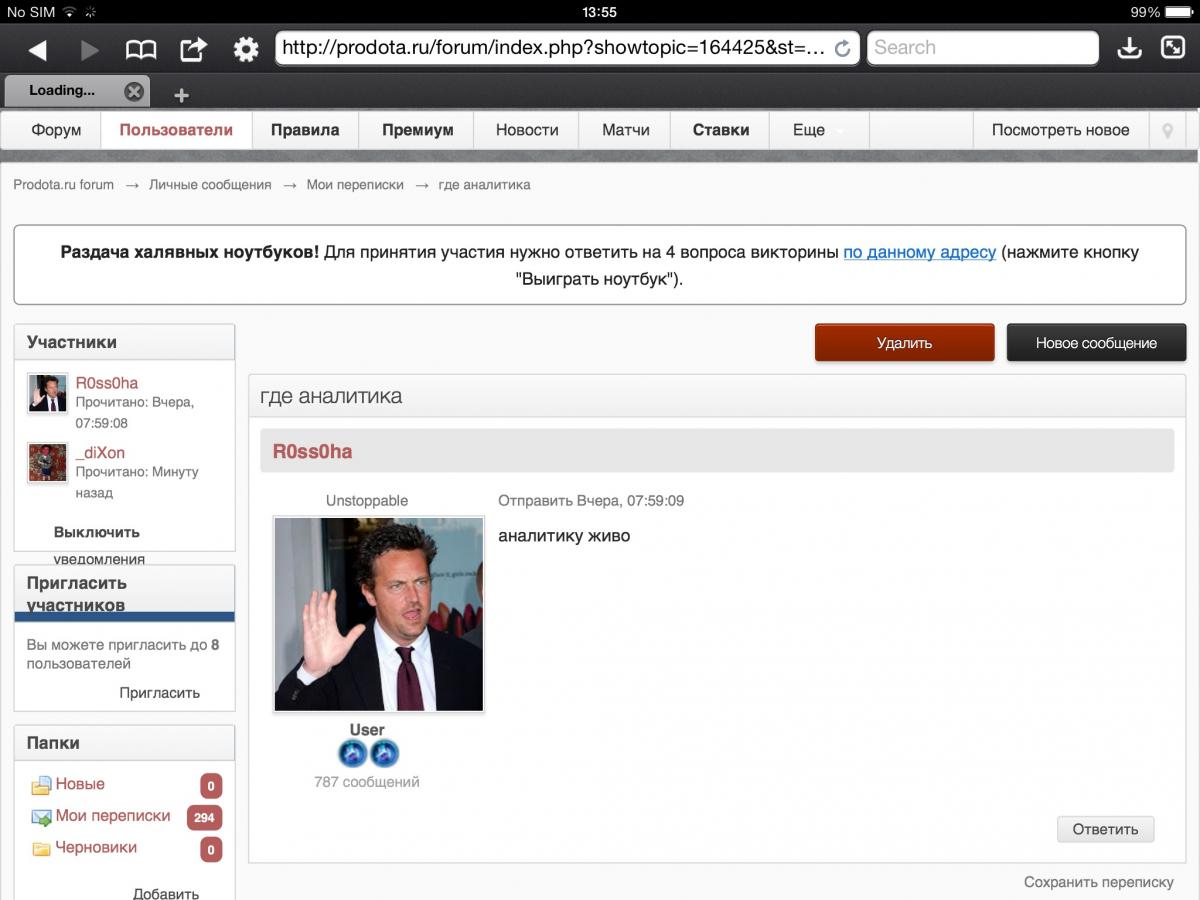Tap the share icon in toolbar
Viewport: 1200px width, 900px height.
[193, 49]
